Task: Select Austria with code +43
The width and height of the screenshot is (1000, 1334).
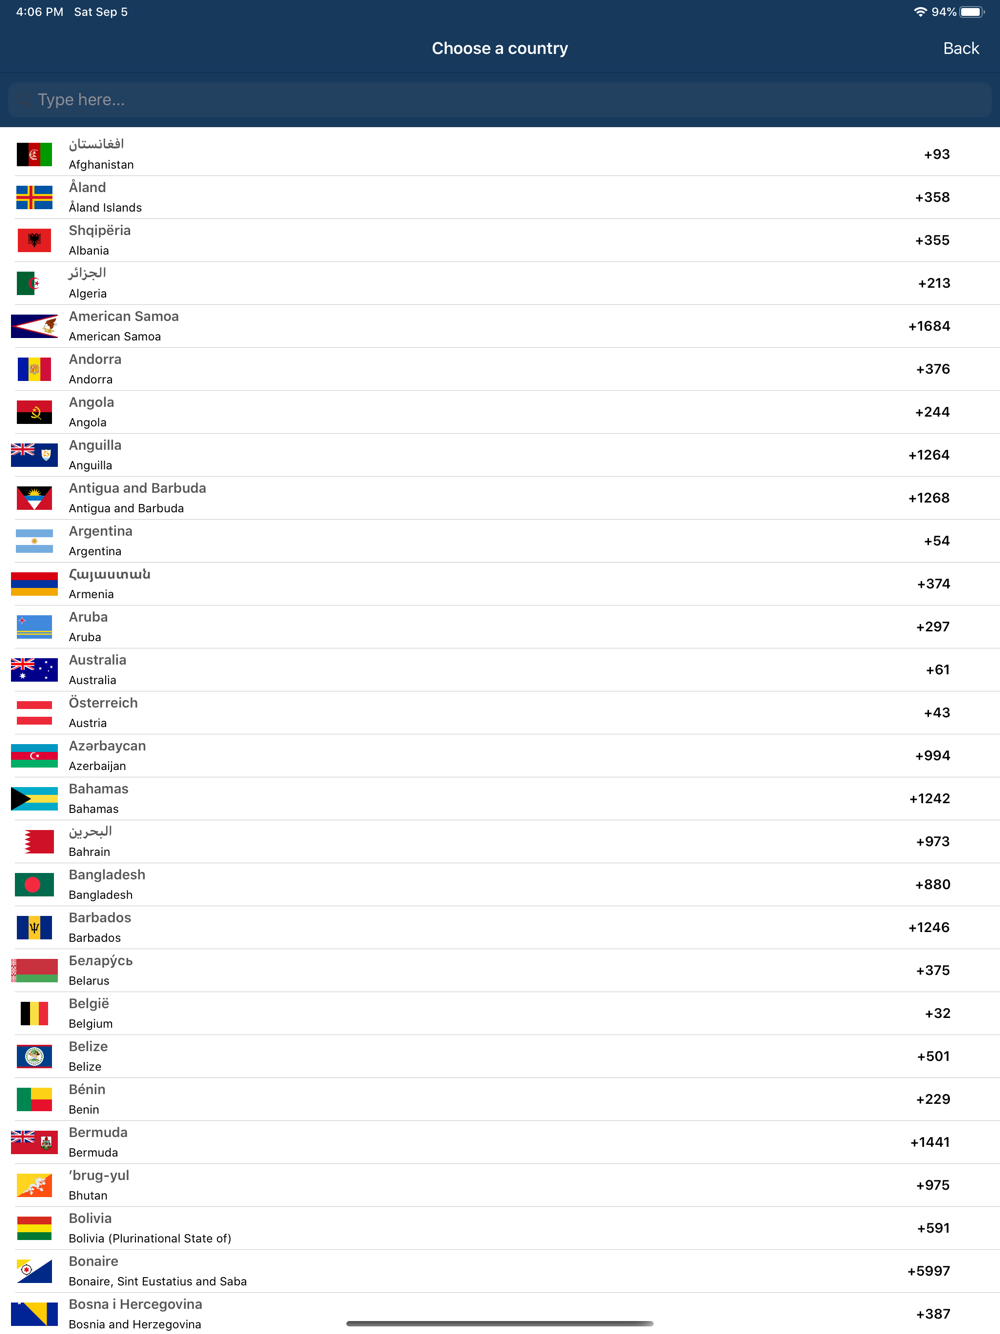Action: [500, 713]
